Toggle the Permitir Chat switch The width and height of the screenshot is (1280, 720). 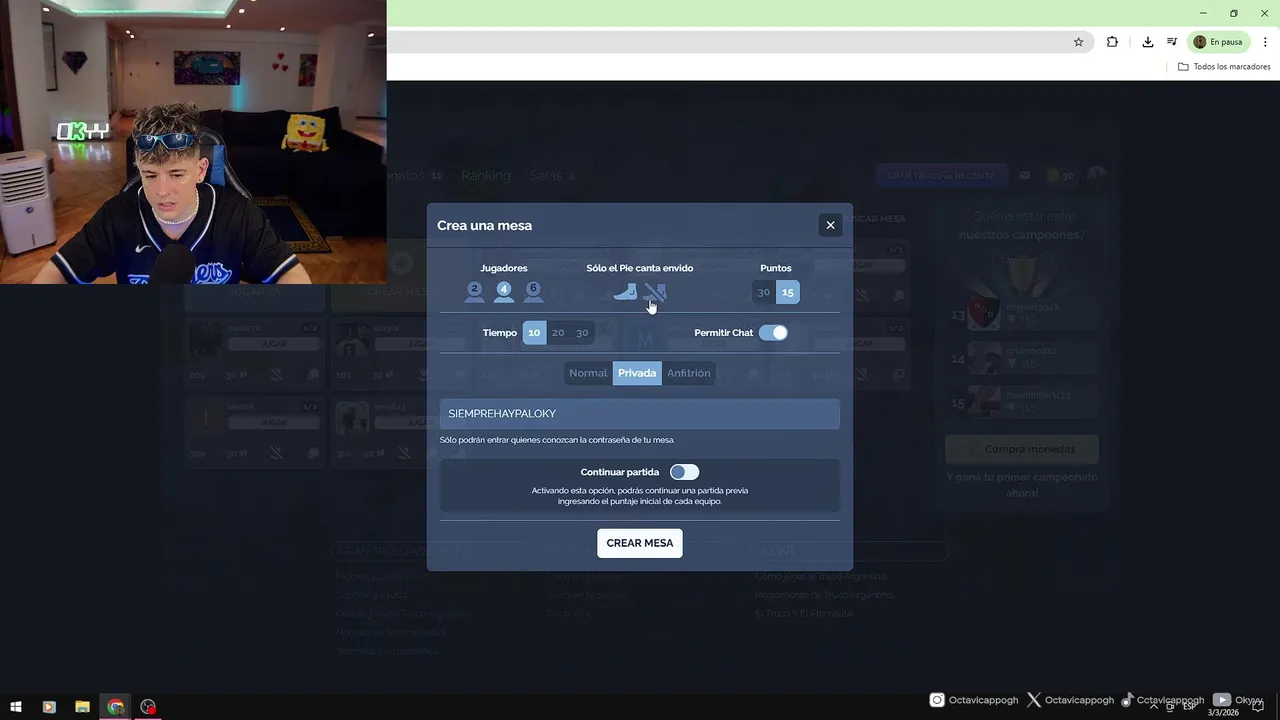[x=773, y=333]
